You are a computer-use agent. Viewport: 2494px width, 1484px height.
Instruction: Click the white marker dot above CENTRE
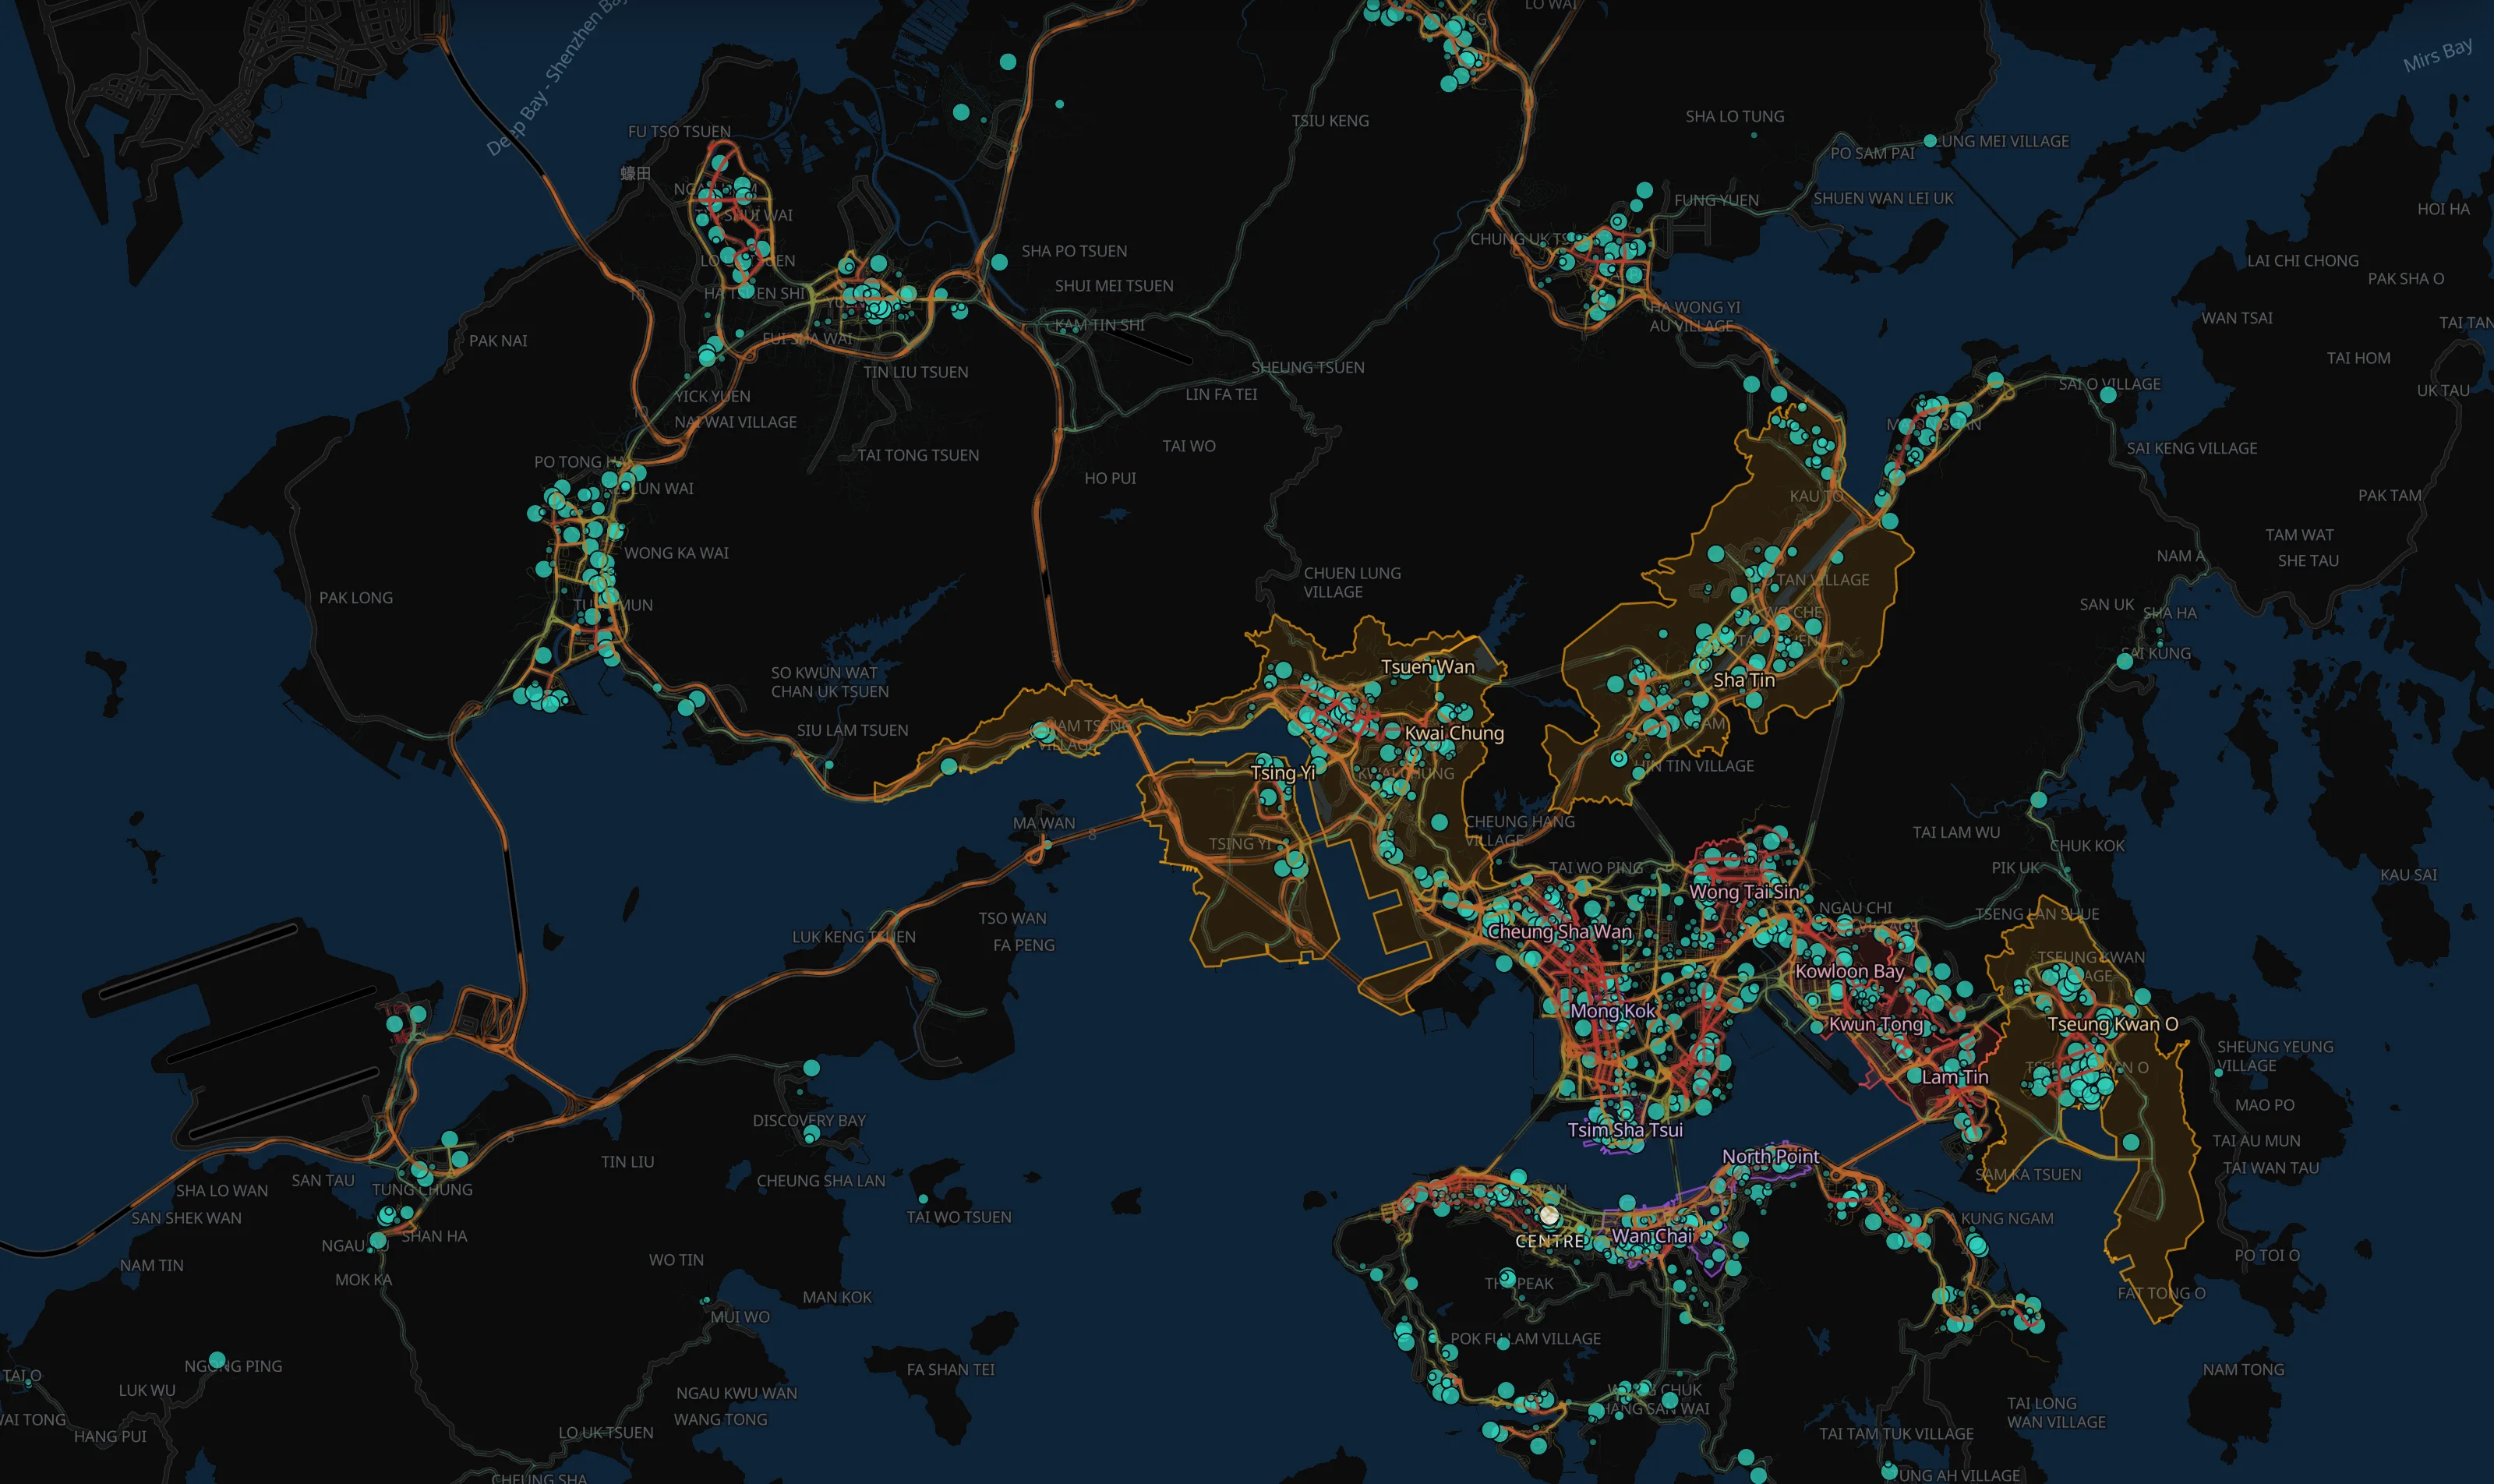[1549, 1215]
